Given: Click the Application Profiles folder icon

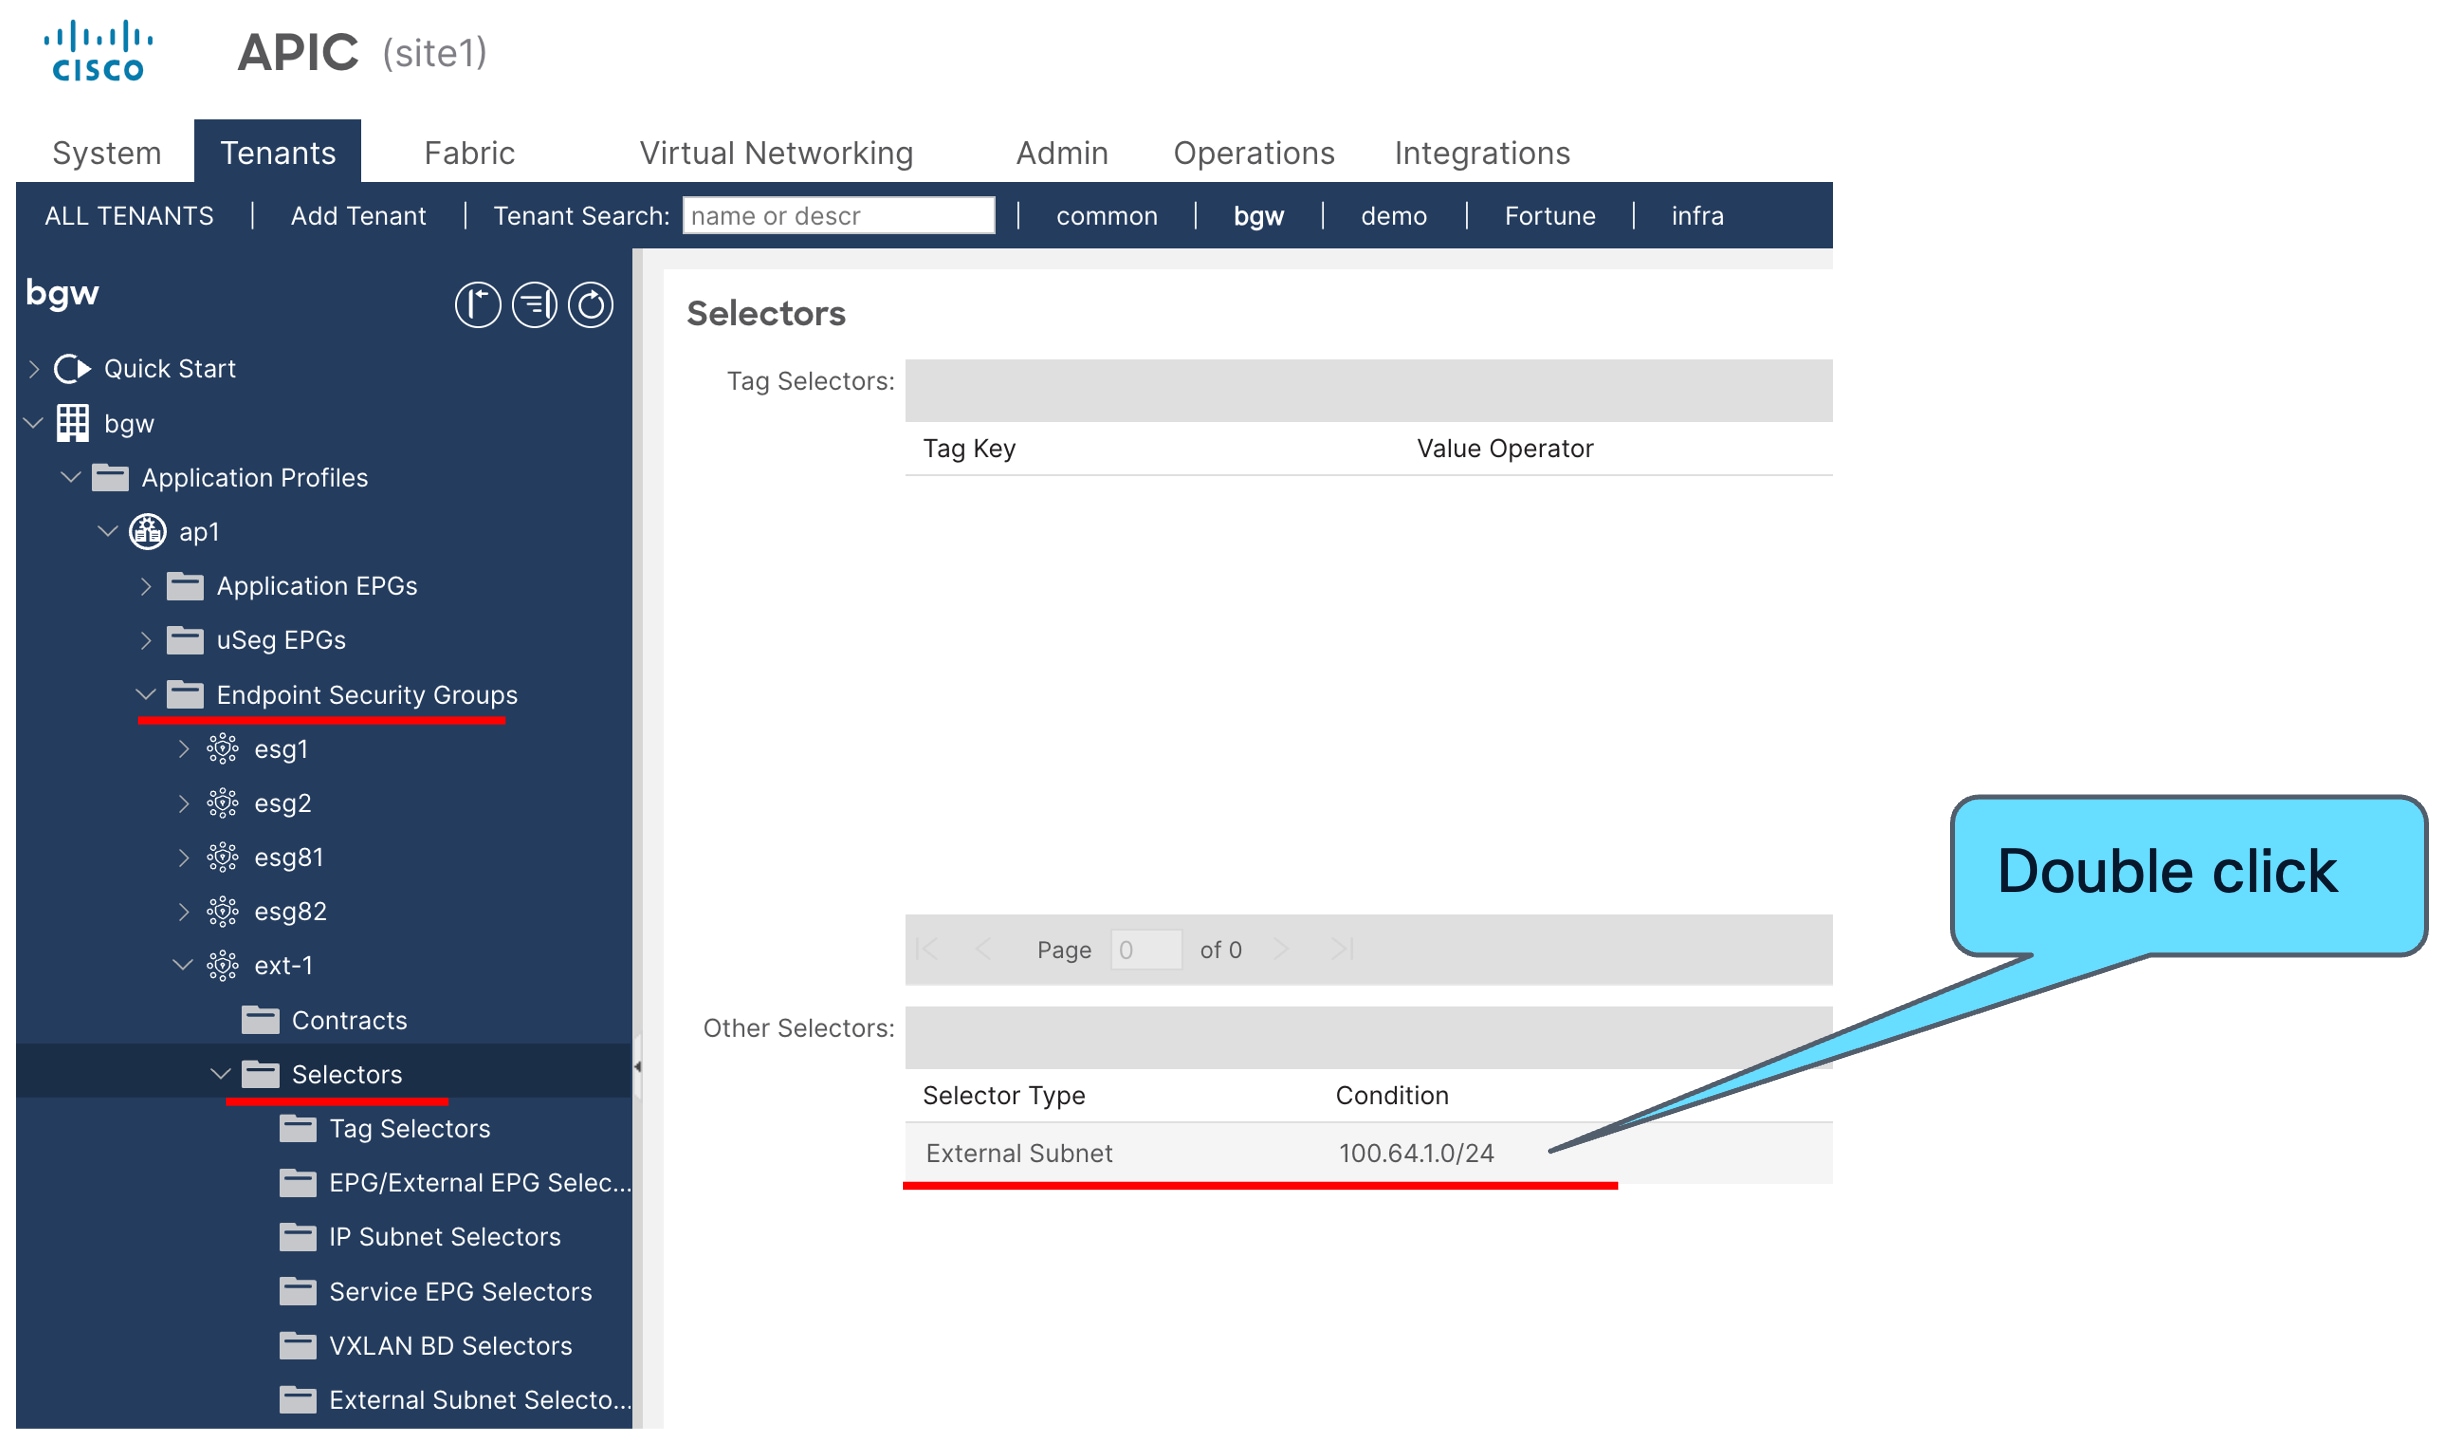Looking at the screenshot, I should tap(110, 477).
